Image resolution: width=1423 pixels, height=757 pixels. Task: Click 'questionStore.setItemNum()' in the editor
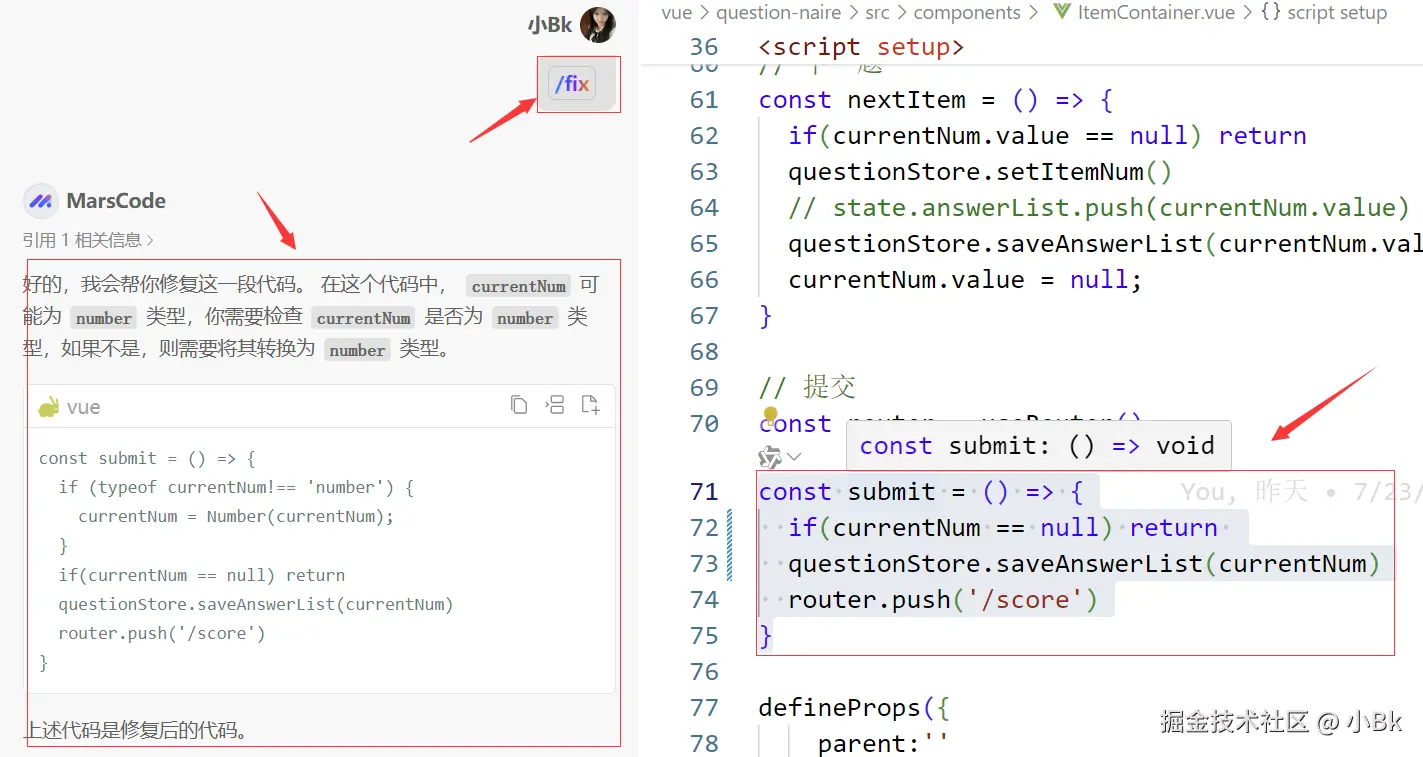(980, 171)
